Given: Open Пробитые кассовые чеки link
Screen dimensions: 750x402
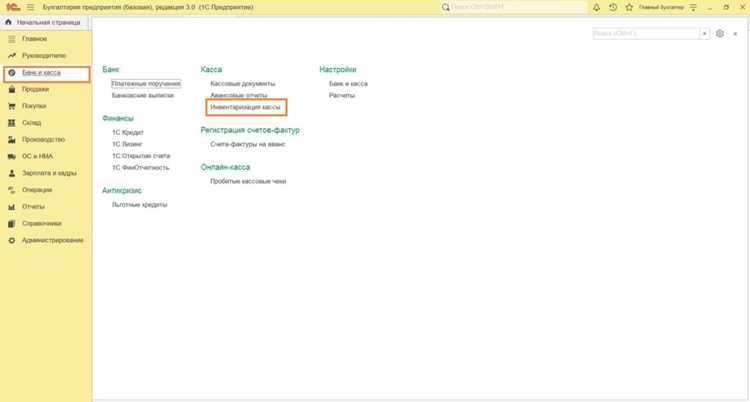Looking at the screenshot, I should [x=248, y=181].
